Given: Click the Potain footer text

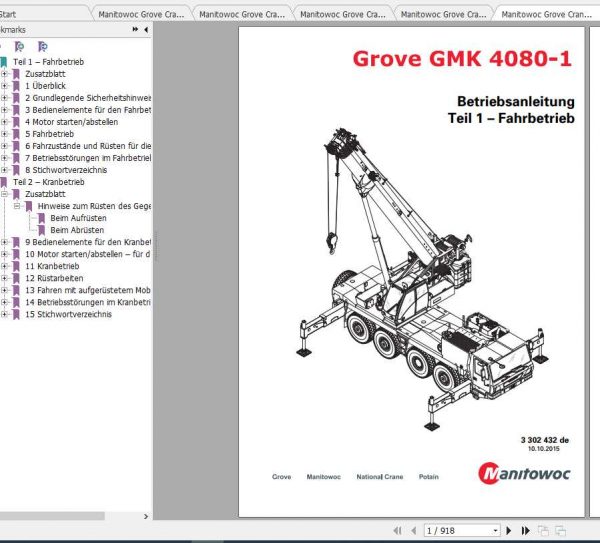Looking at the screenshot, I should pos(429,477).
